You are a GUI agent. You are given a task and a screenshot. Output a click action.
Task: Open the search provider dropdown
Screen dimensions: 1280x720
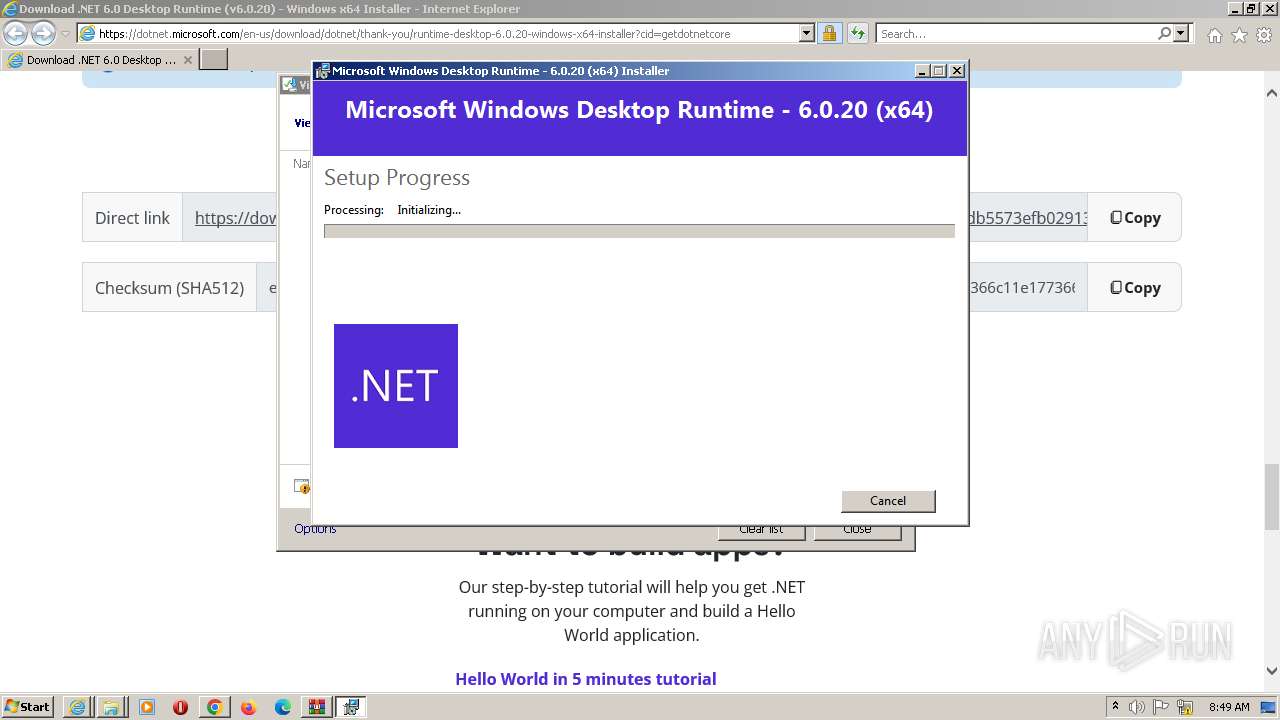[1181, 33]
